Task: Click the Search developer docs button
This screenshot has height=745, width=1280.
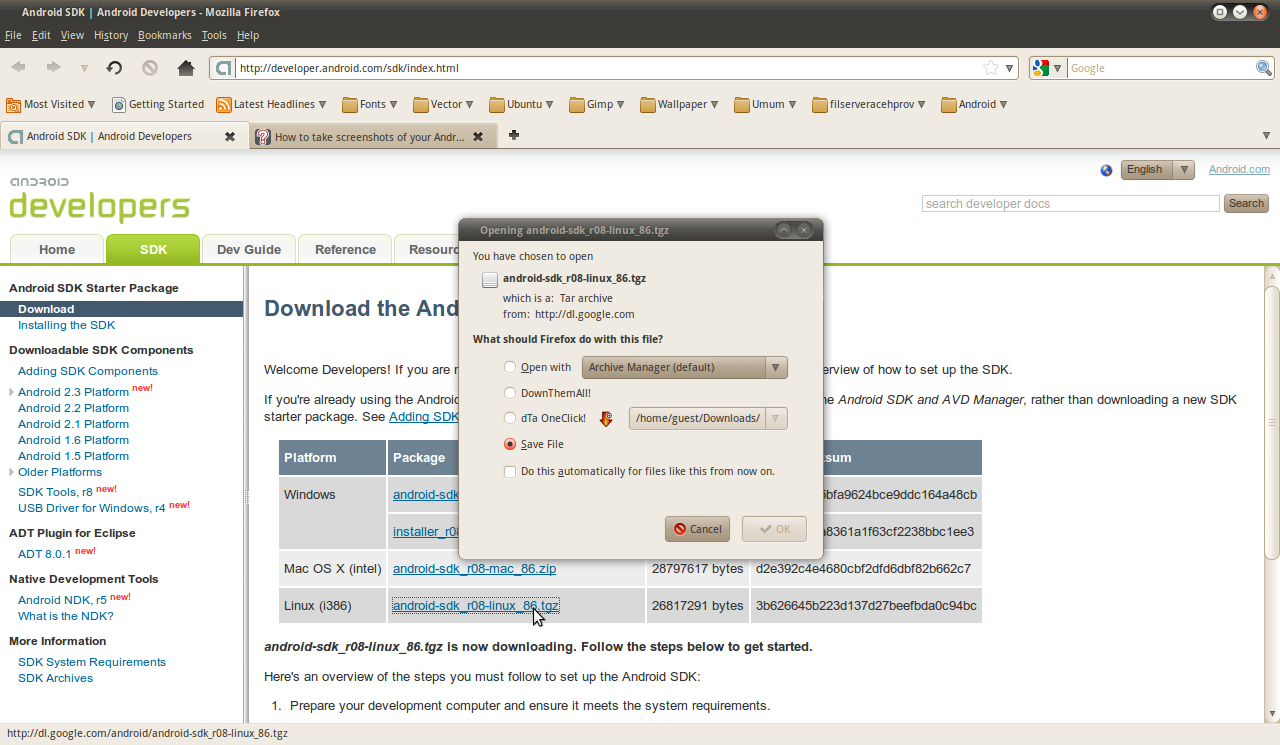Action: coord(1246,203)
